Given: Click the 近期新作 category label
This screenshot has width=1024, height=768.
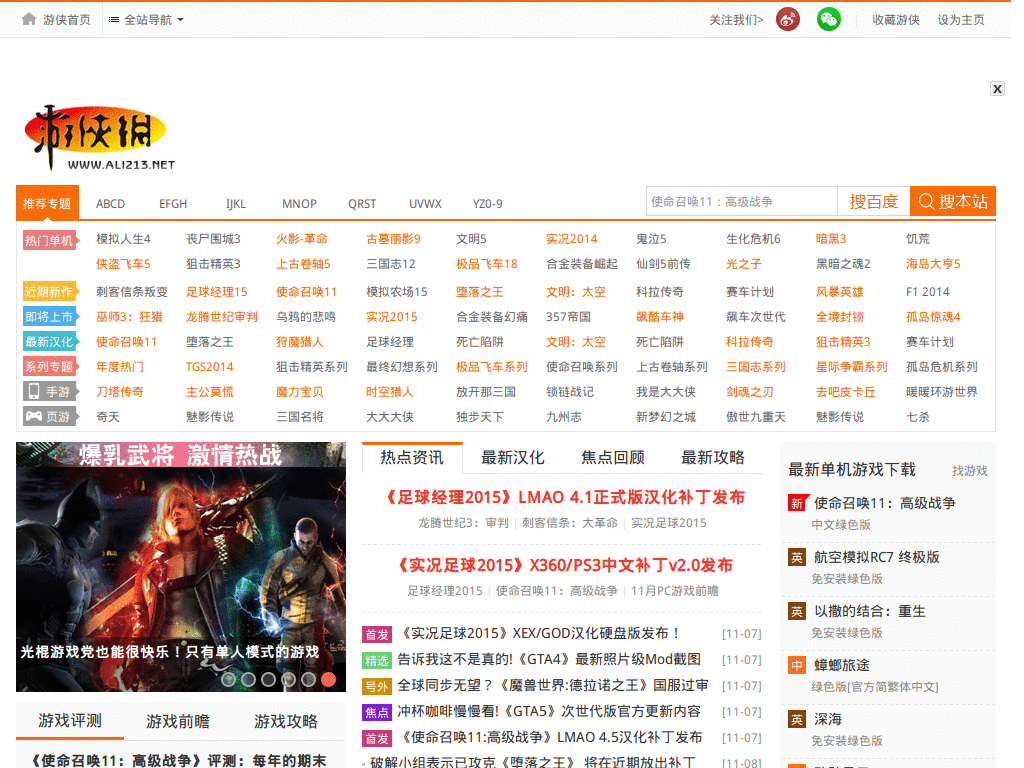Looking at the screenshot, I should [x=50, y=291].
